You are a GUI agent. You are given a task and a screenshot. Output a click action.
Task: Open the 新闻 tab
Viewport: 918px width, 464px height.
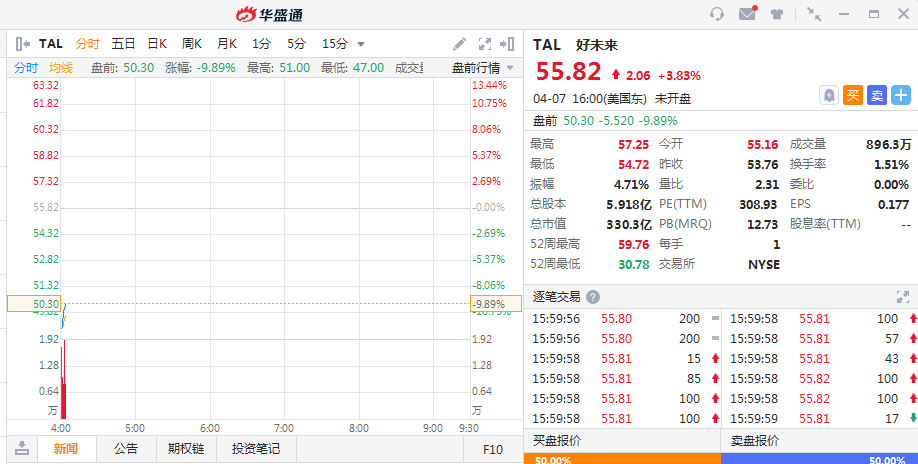tap(66, 449)
